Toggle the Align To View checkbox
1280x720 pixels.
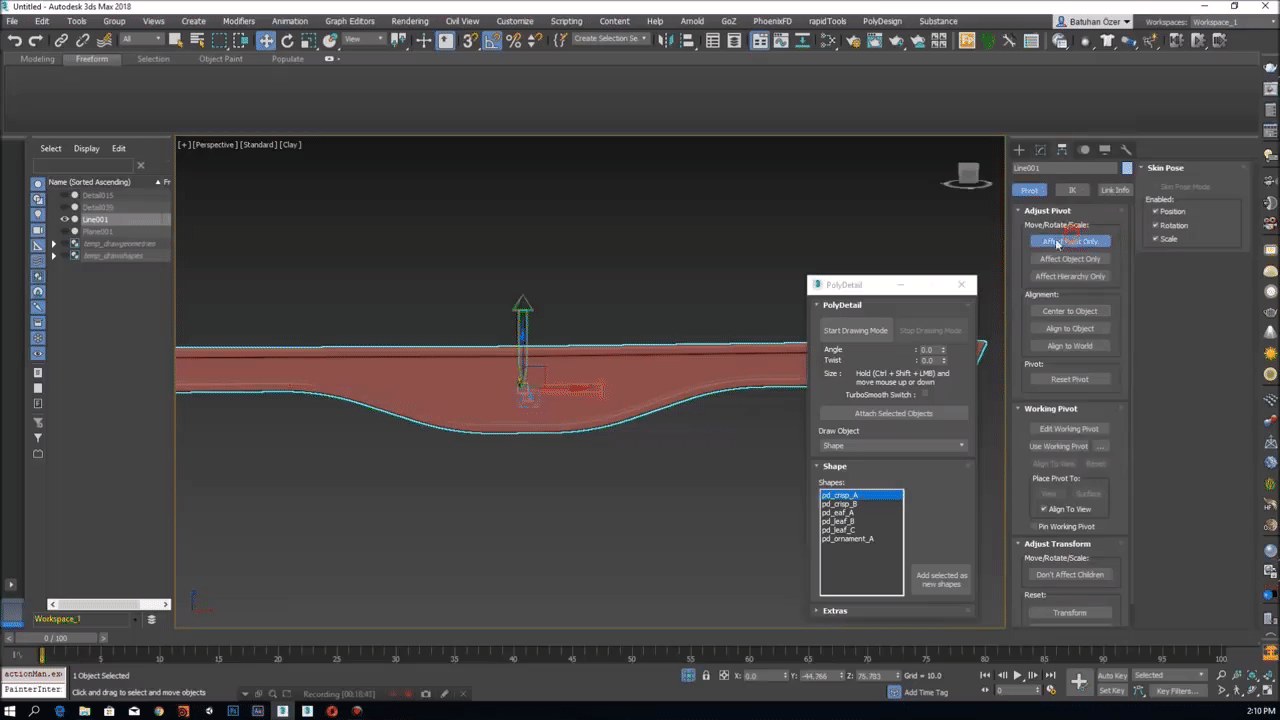pos(1043,509)
